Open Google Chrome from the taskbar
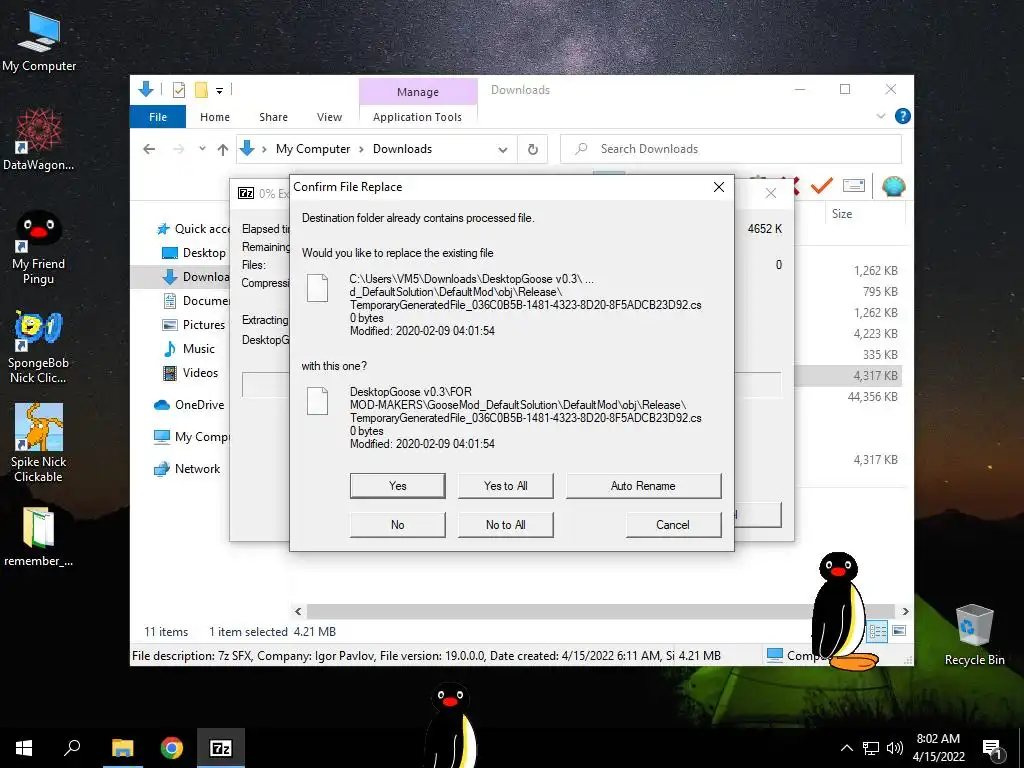 172,748
